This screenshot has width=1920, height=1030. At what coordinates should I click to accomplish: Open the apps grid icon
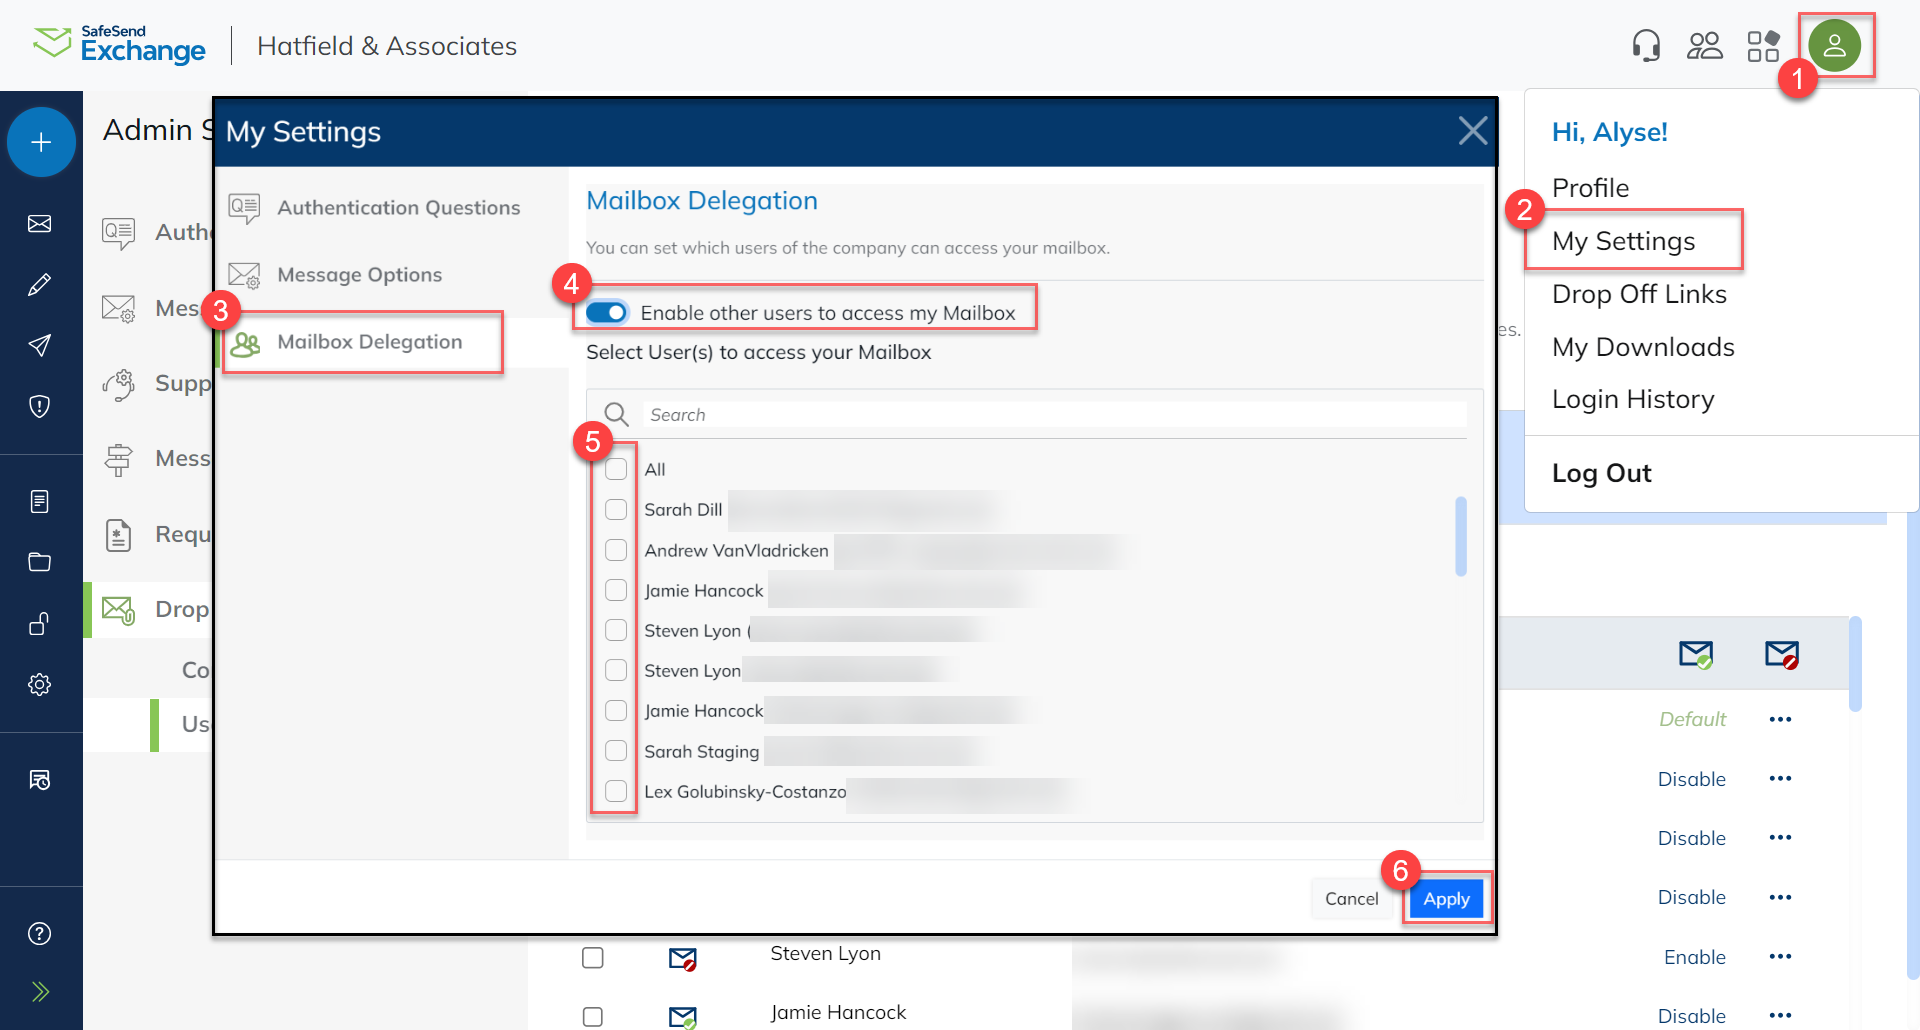point(1763,45)
